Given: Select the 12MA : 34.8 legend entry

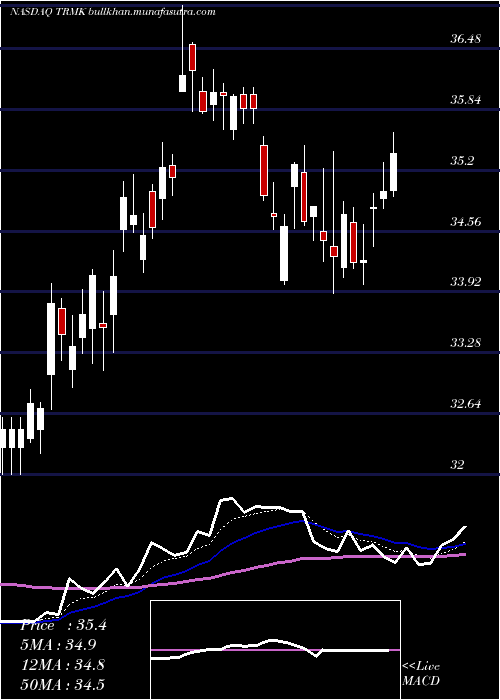Looking at the screenshot, I should tap(62, 665).
